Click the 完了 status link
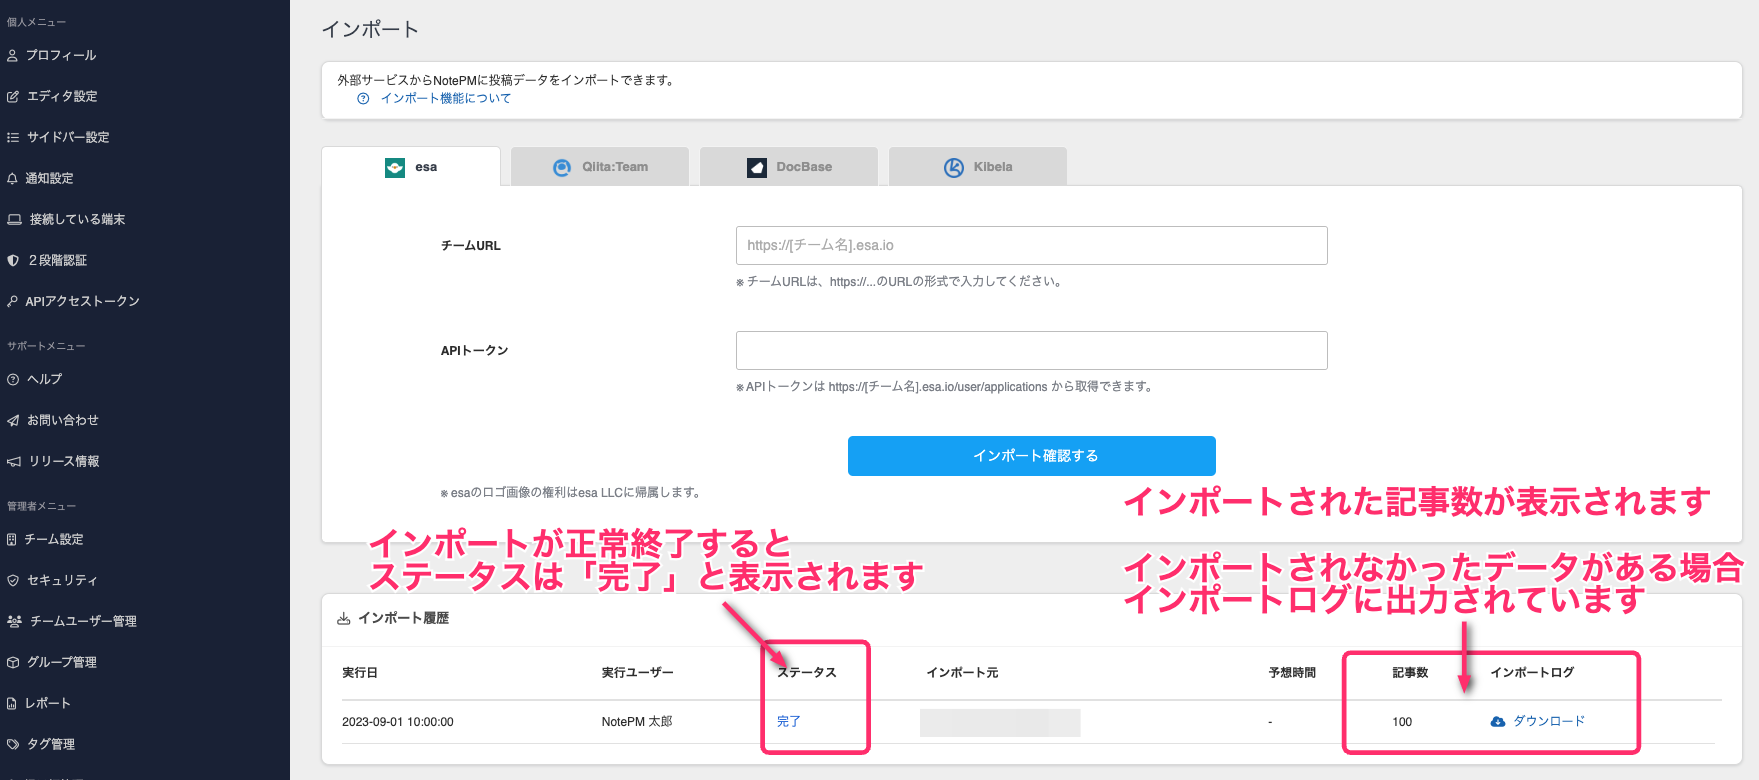Image resolution: width=1759 pixels, height=780 pixels. 789,721
